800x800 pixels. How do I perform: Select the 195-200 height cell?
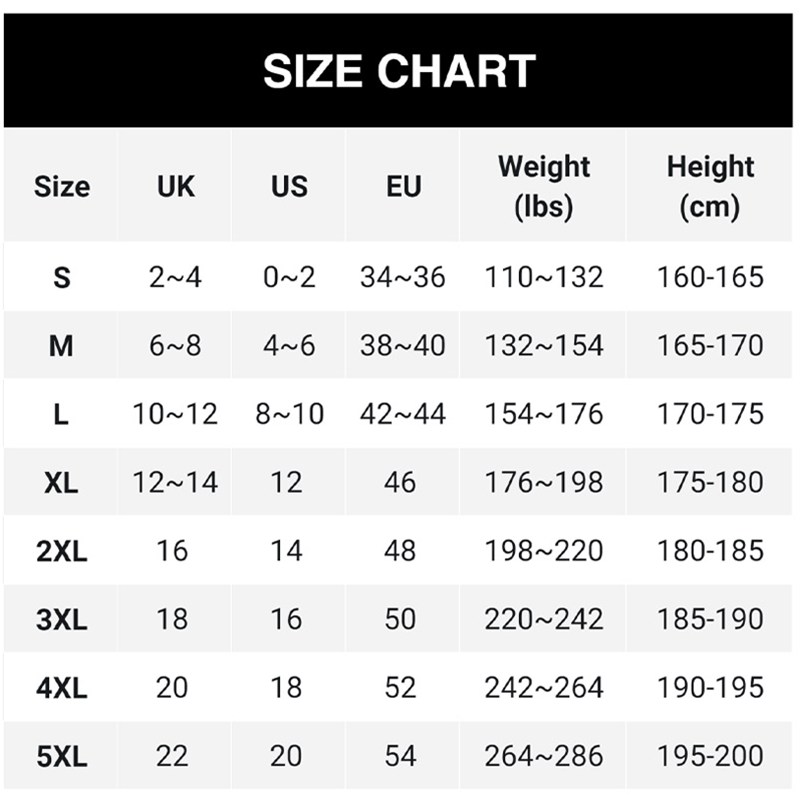point(710,757)
